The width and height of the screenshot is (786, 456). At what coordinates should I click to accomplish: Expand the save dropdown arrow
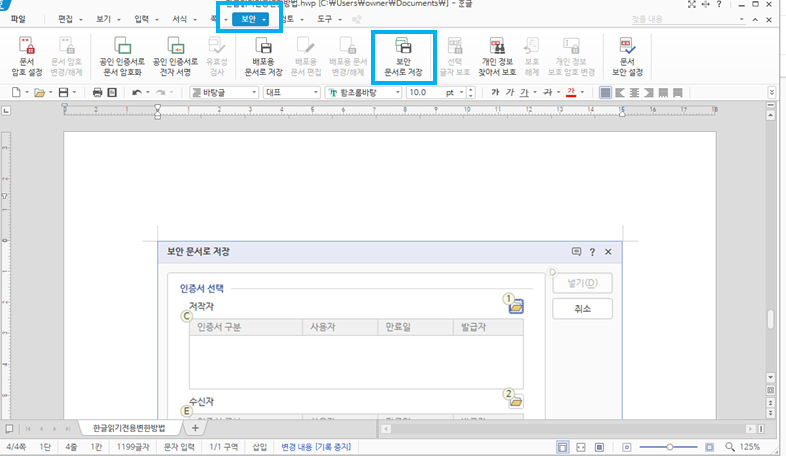point(74,93)
